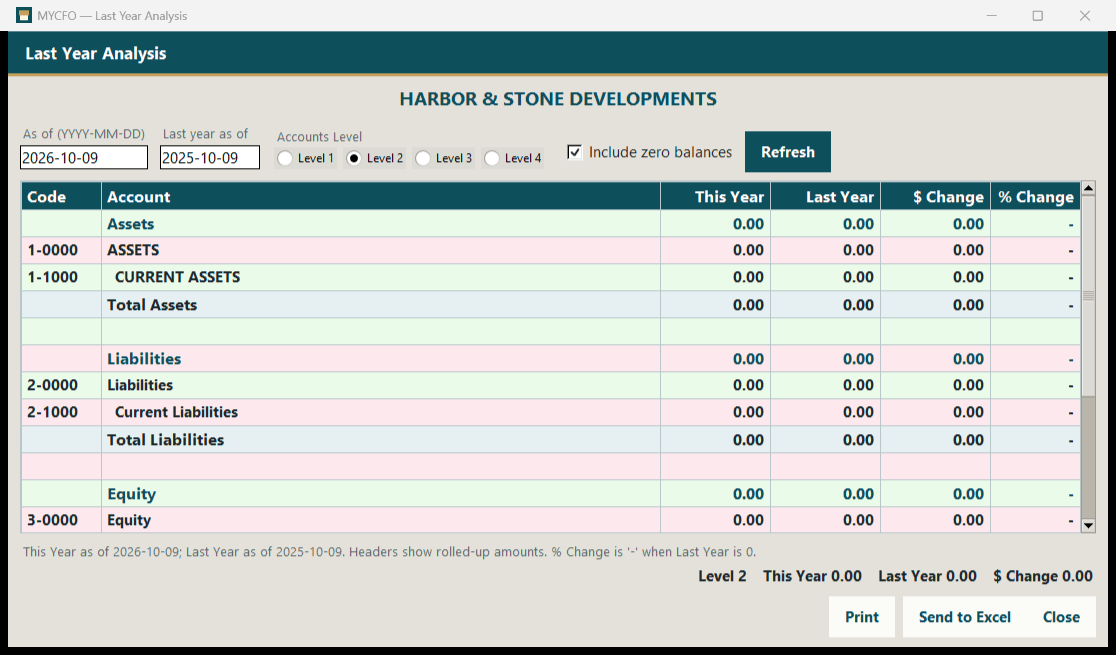1116x655 pixels.
Task: Select the 1-0000 ASSETS row
Action: pos(551,251)
